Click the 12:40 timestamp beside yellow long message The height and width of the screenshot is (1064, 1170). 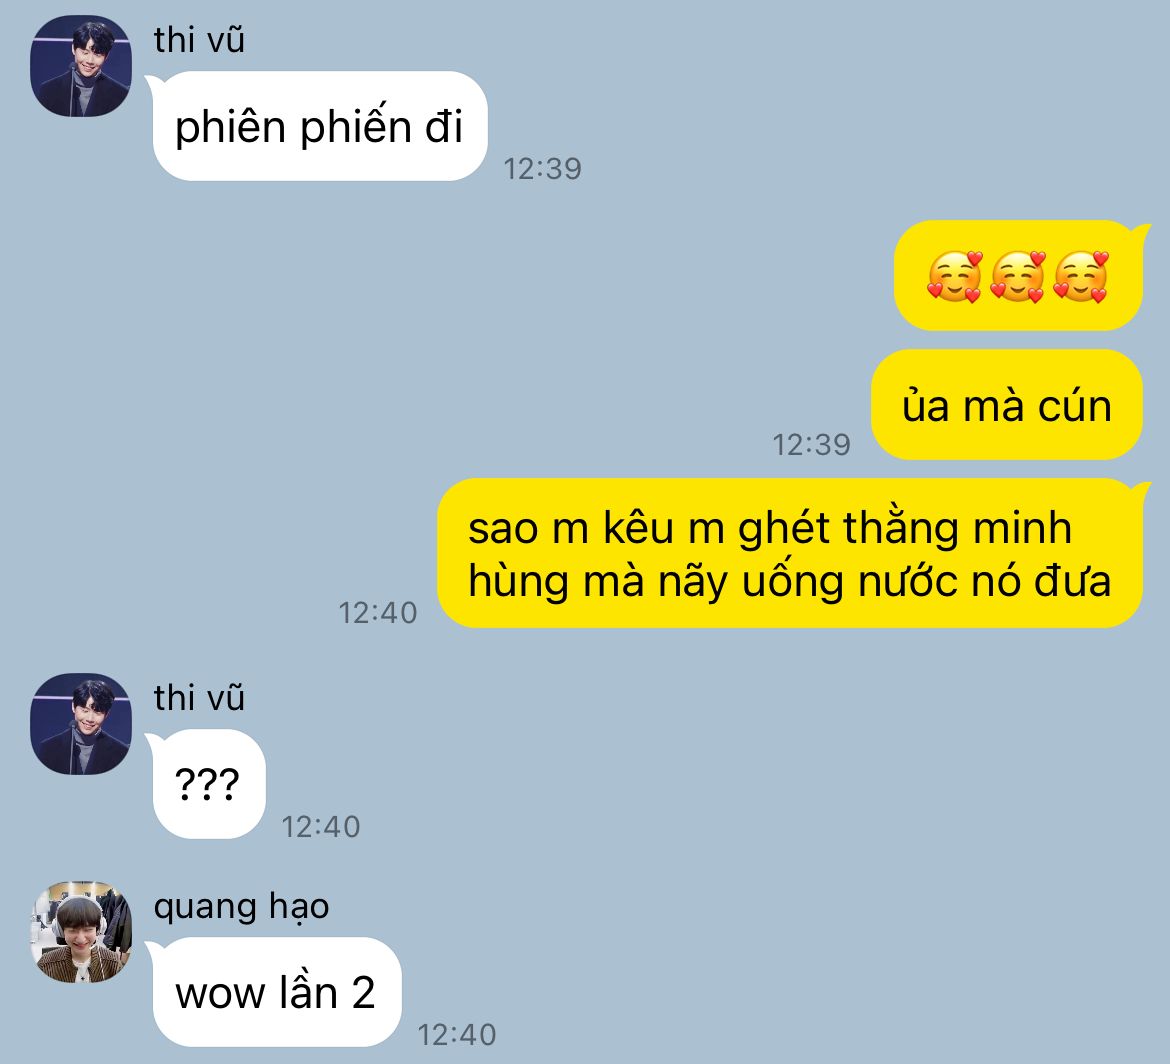tap(378, 613)
